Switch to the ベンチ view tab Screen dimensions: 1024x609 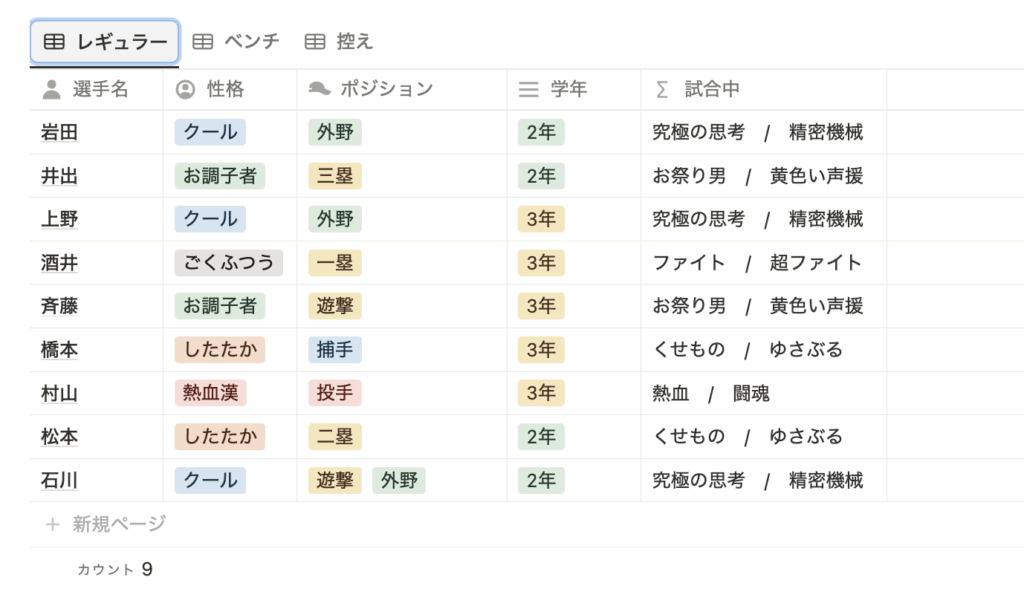pos(236,42)
